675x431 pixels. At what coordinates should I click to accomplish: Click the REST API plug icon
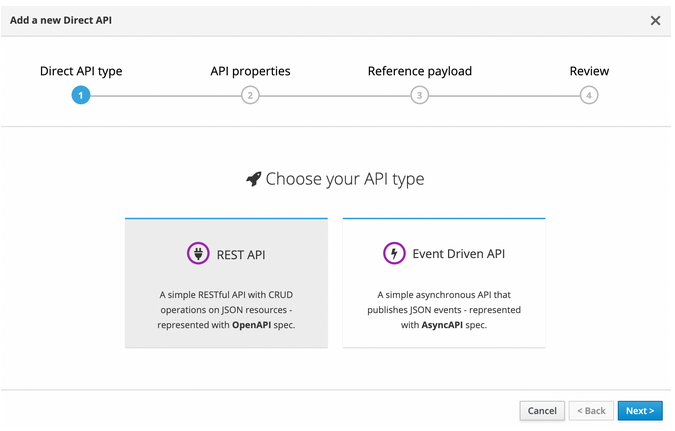(x=198, y=254)
